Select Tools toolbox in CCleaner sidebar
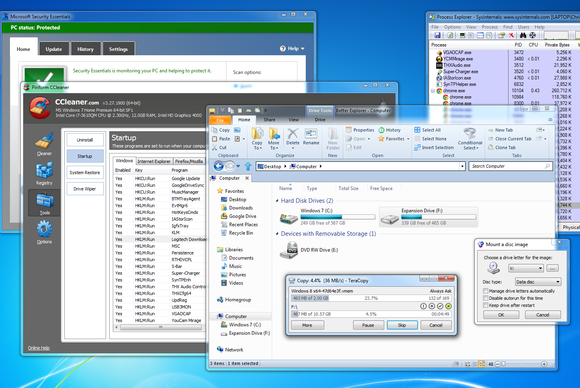The width and height of the screenshot is (580, 388). [44, 203]
